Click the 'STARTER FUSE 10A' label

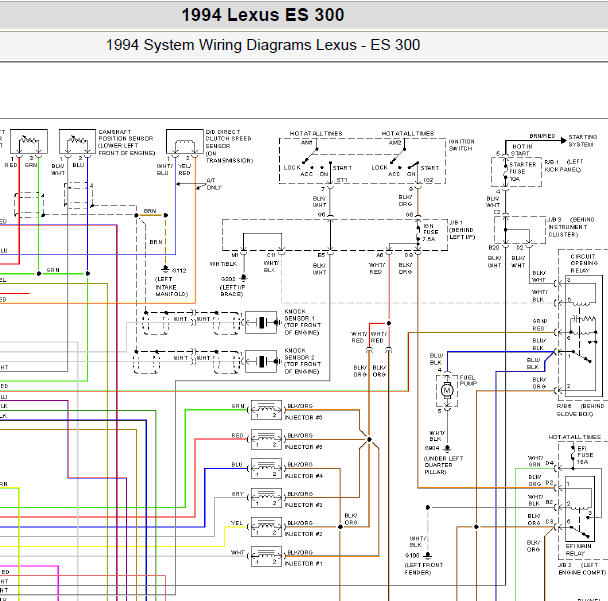[523, 171]
